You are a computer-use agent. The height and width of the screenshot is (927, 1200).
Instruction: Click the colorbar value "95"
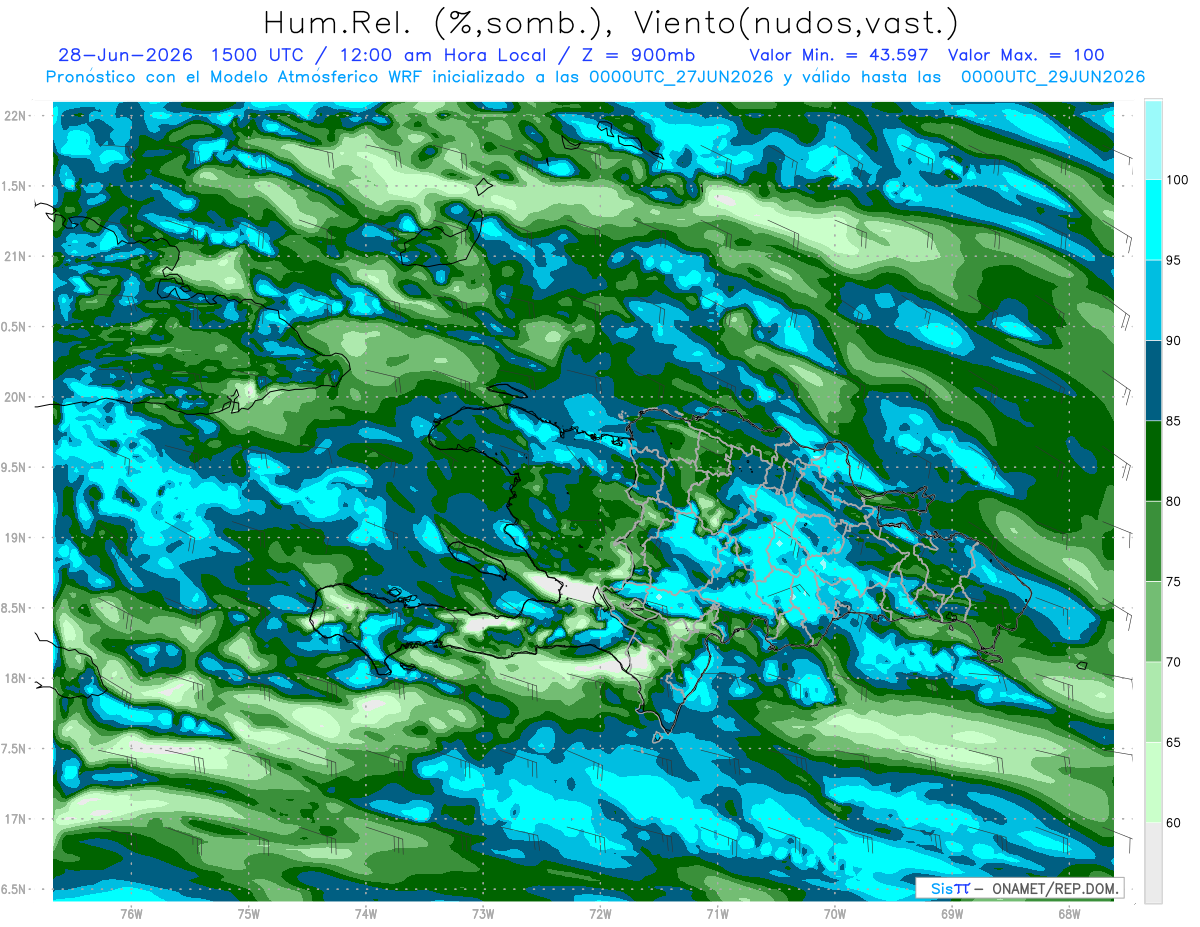(1173, 260)
